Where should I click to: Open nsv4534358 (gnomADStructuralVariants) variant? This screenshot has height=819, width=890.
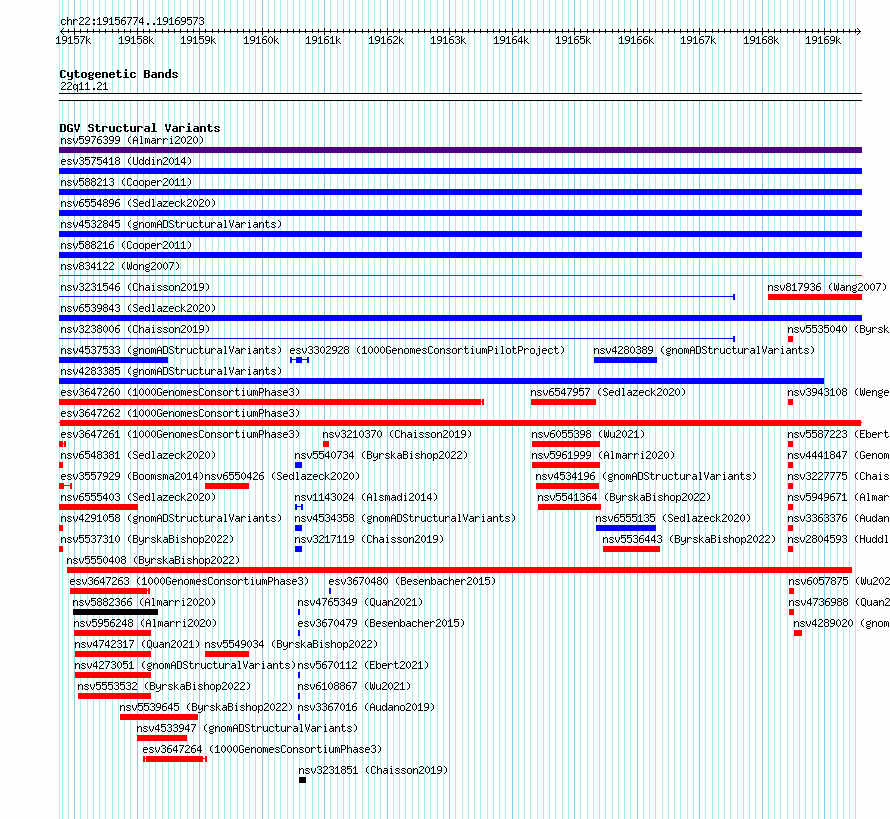click(405, 518)
